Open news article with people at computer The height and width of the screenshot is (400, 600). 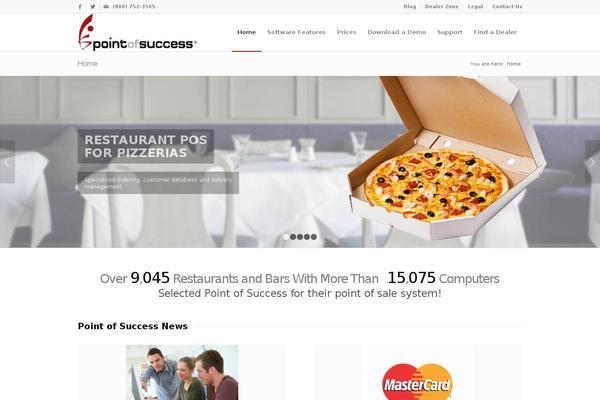pyautogui.click(x=182, y=372)
